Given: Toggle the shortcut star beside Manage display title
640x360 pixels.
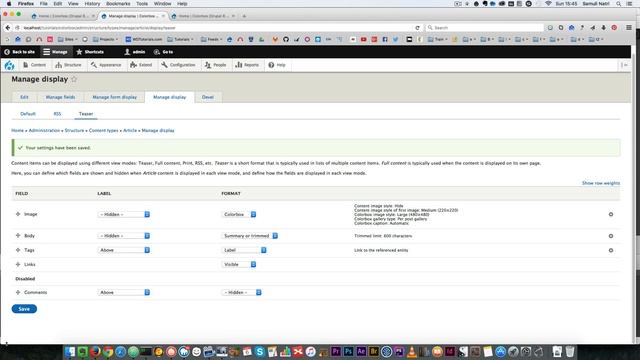Looking at the screenshot, I should [x=74, y=79].
